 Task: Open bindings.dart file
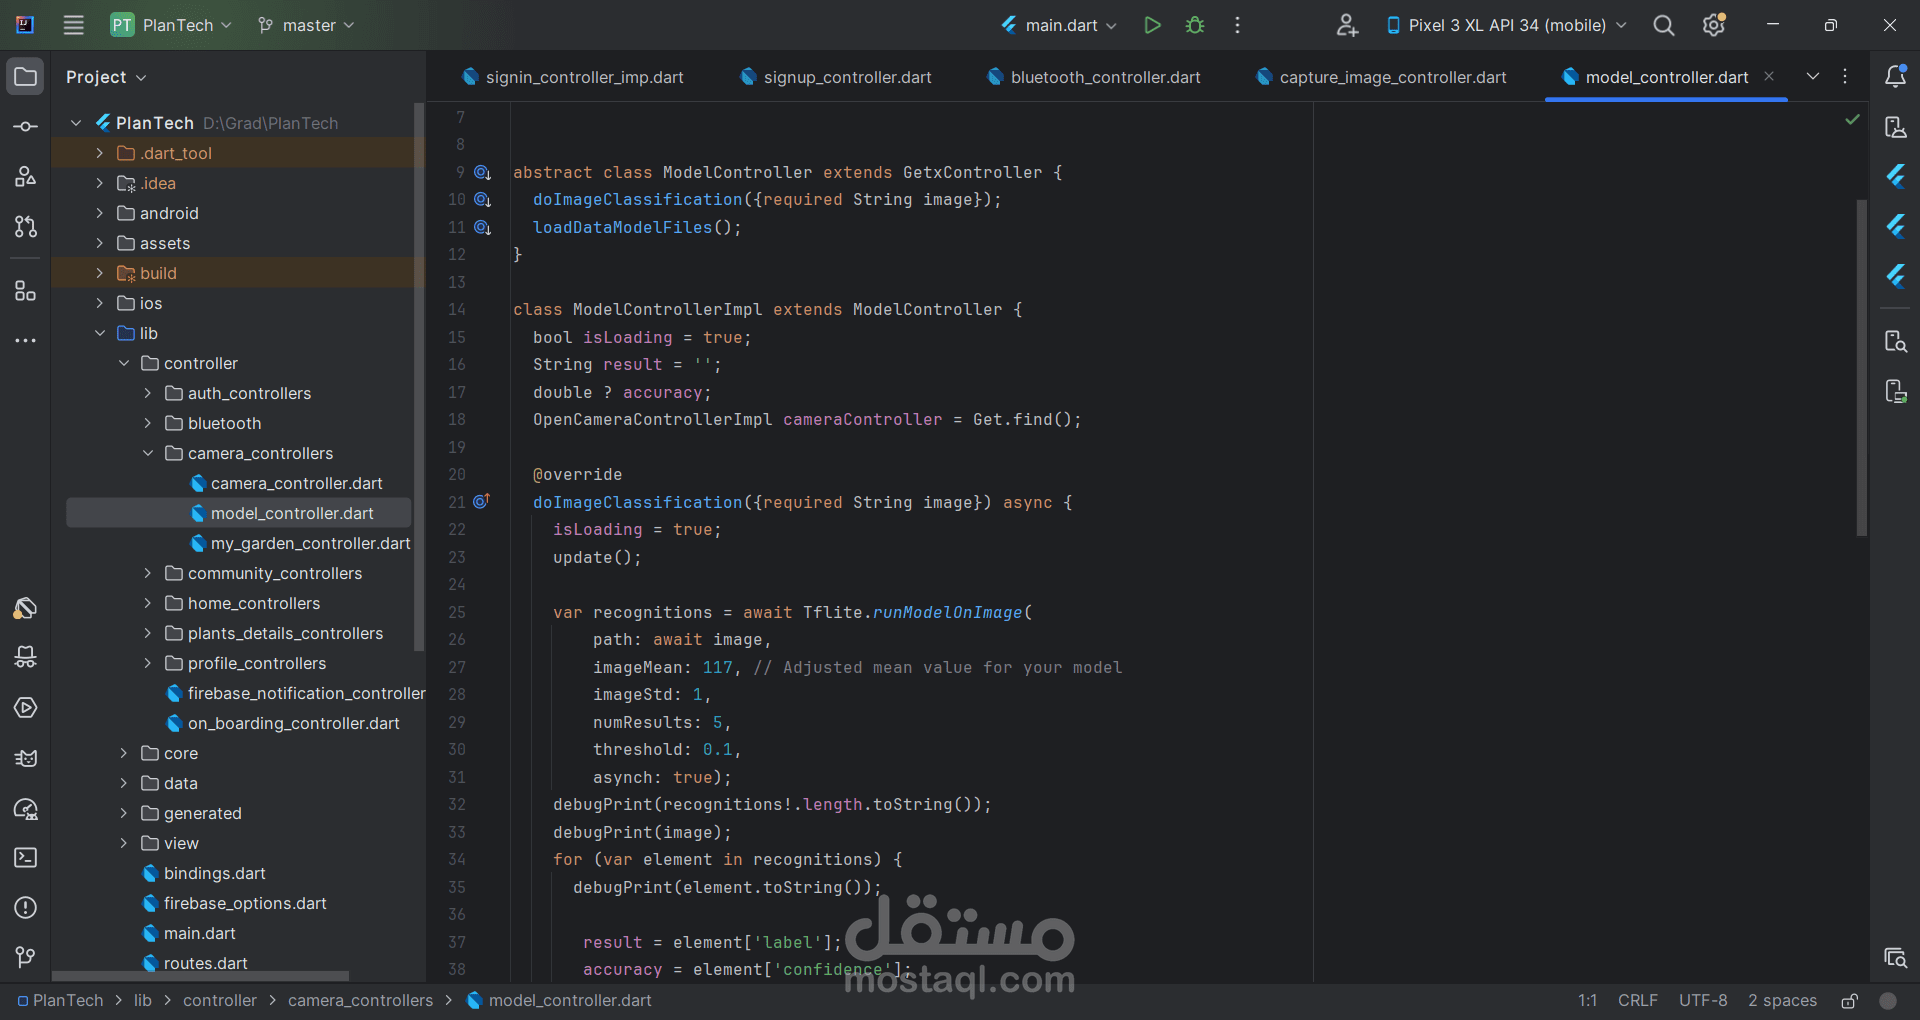pos(204,873)
